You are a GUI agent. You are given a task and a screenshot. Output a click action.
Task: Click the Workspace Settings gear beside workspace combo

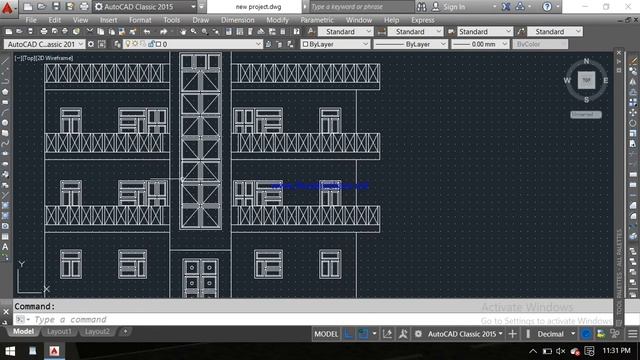coord(91,44)
